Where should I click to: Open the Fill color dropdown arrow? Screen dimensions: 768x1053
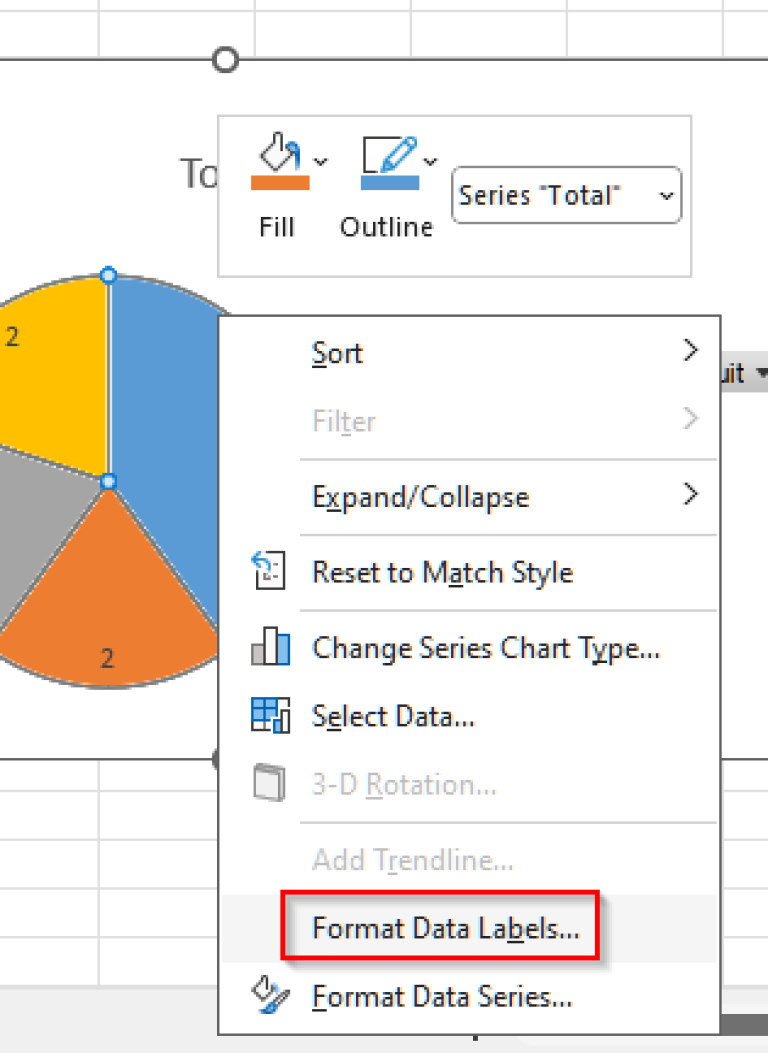coord(321,162)
